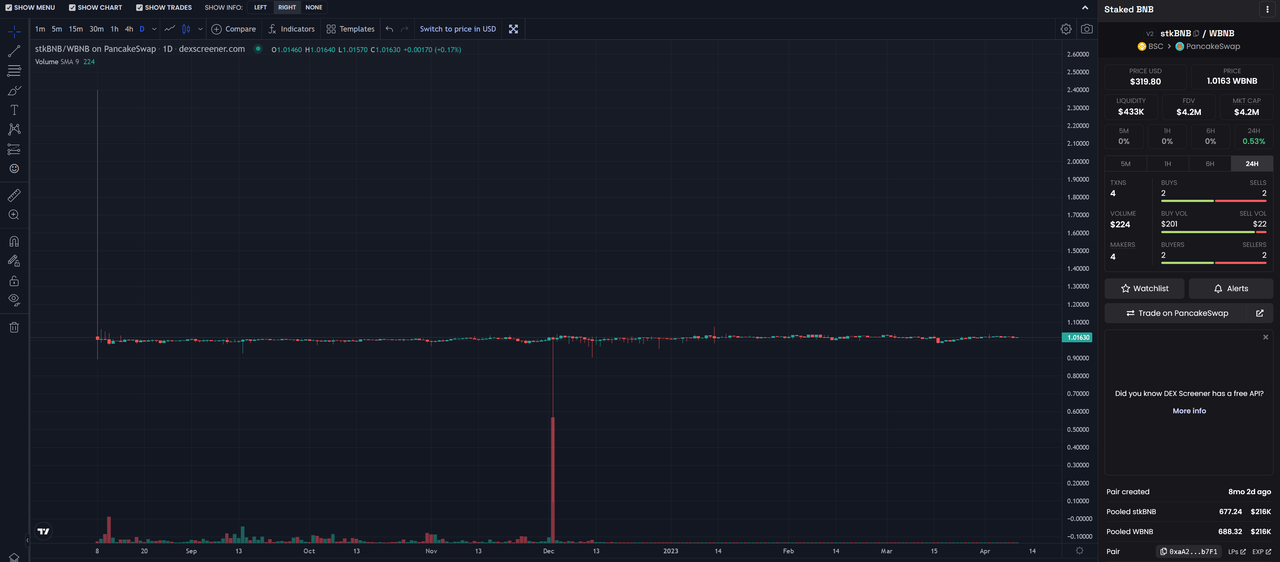Viewport: 1280px width, 562px height.
Task: Expand the timeframe interval dropdown arrow
Action: point(154,29)
